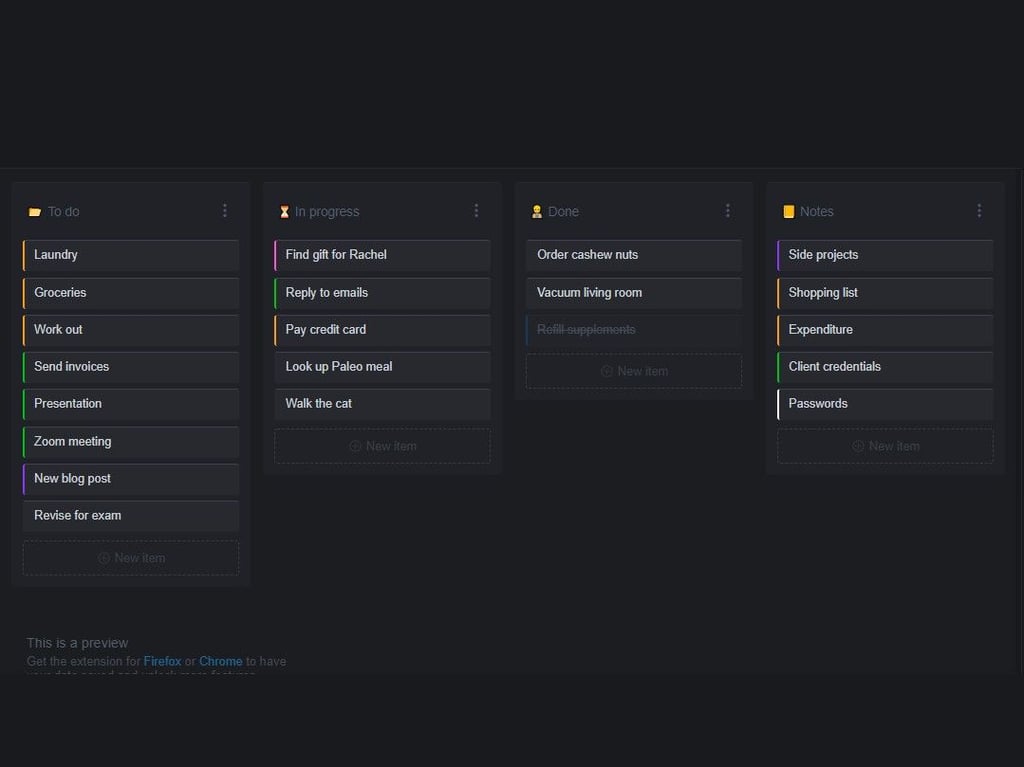Image resolution: width=1024 pixels, height=767 pixels.
Task: Add a New item to the Done list
Action: (x=634, y=371)
